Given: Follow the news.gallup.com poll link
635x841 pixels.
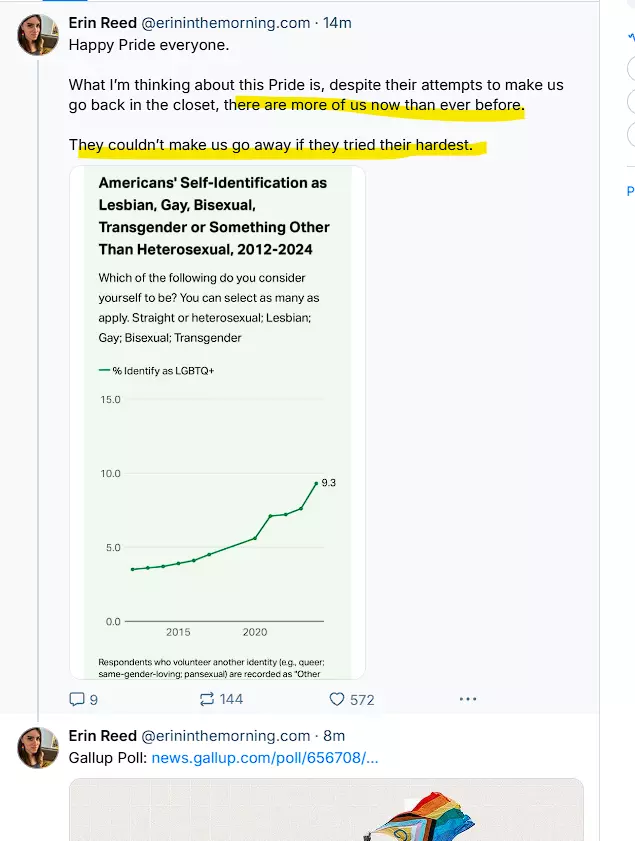Looking at the screenshot, I should click(265, 758).
